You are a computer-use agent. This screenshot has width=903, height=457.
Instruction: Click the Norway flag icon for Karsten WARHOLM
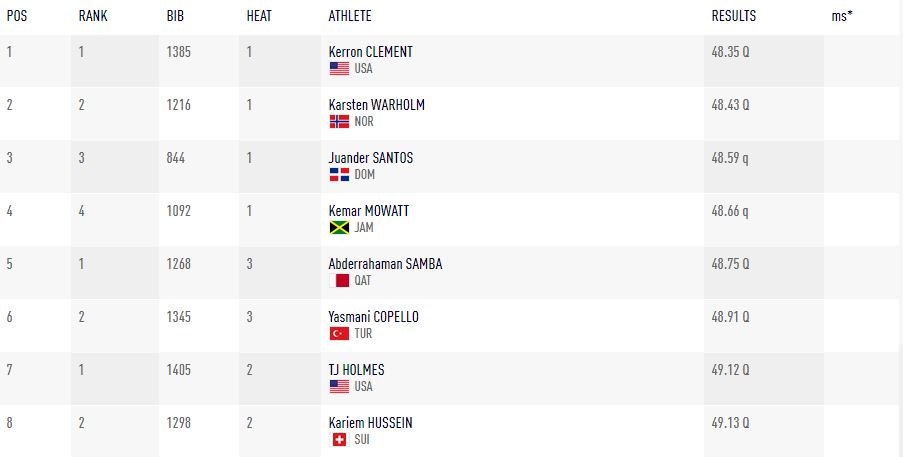point(339,121)
